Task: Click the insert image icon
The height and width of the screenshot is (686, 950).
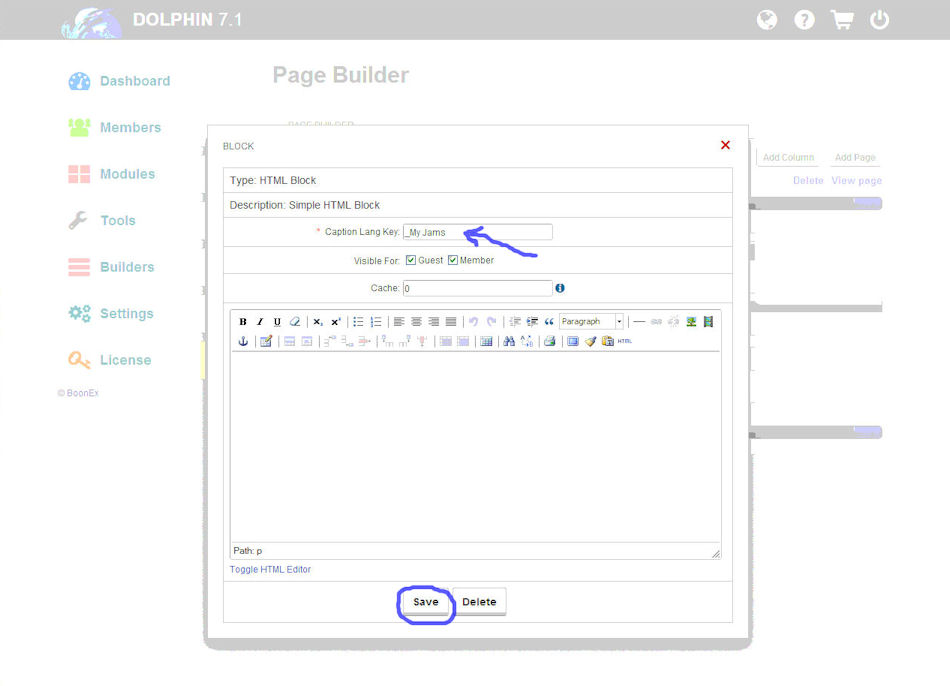Action: tap(691, 322)
